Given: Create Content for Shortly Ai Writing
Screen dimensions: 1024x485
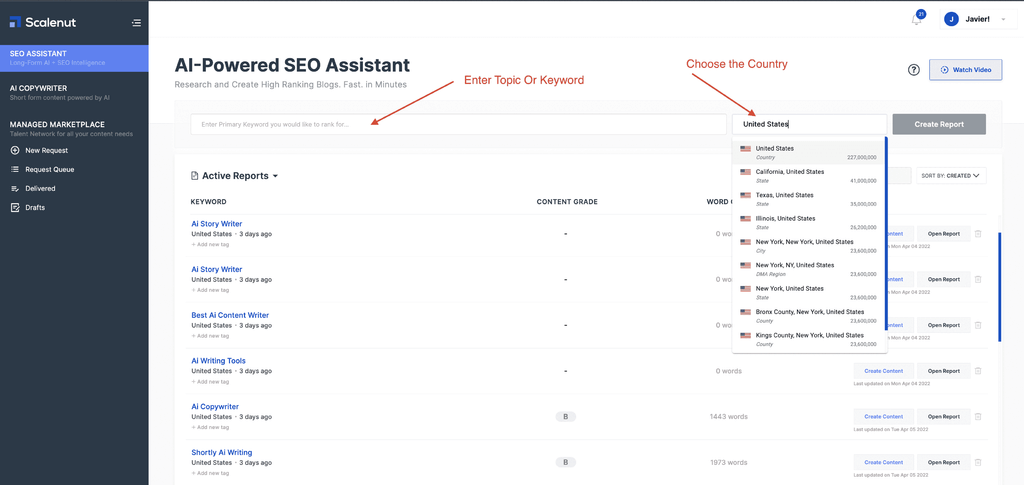Looking at the screenshot, I should (884, 462).
